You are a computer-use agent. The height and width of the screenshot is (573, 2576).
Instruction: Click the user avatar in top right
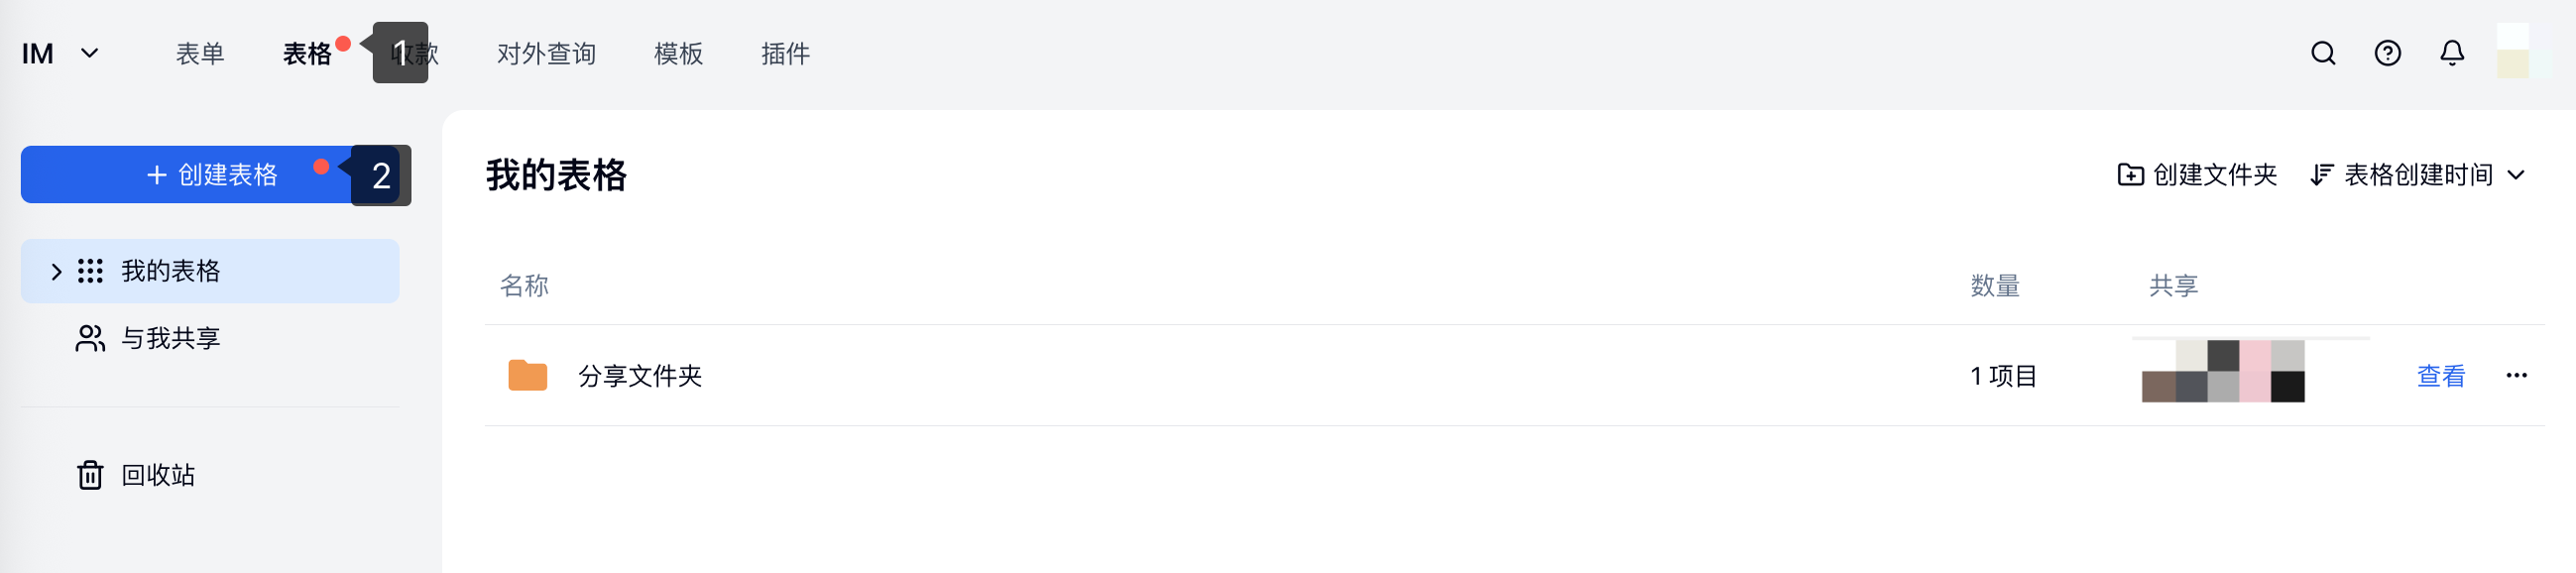pyautogui.click(x=2523, y=51)
